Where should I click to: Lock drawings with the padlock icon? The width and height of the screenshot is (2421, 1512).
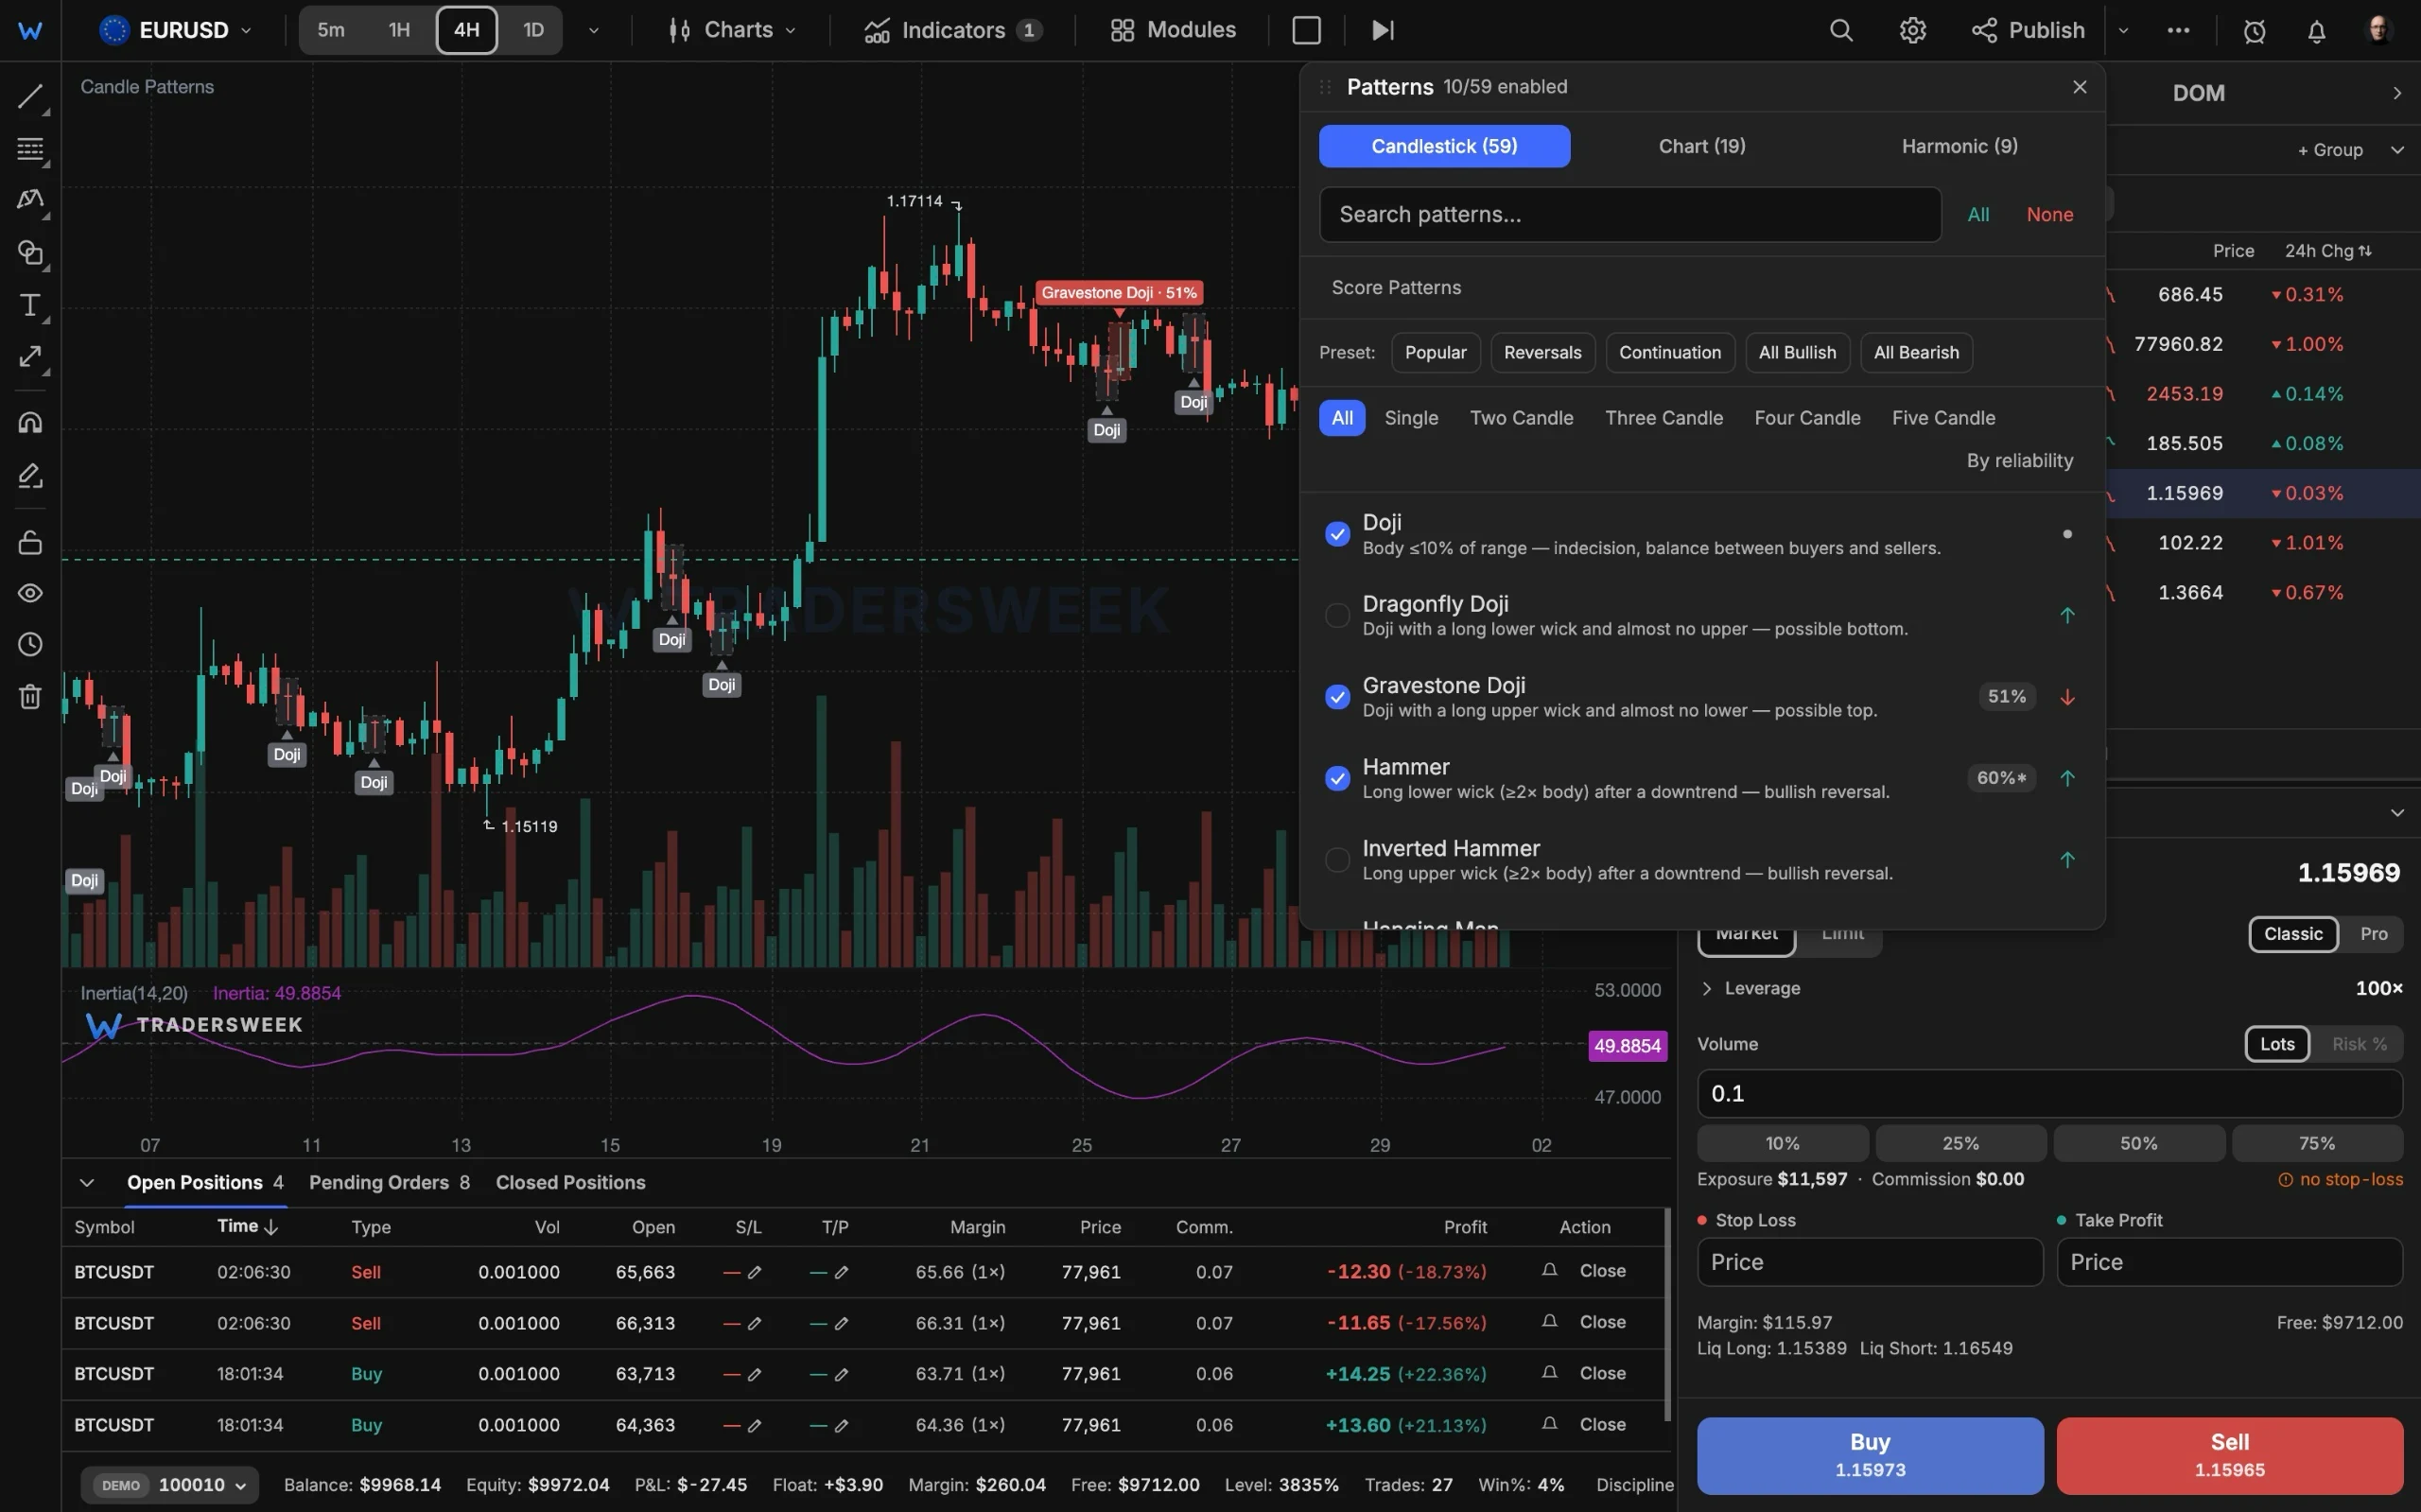coord(30,541)
